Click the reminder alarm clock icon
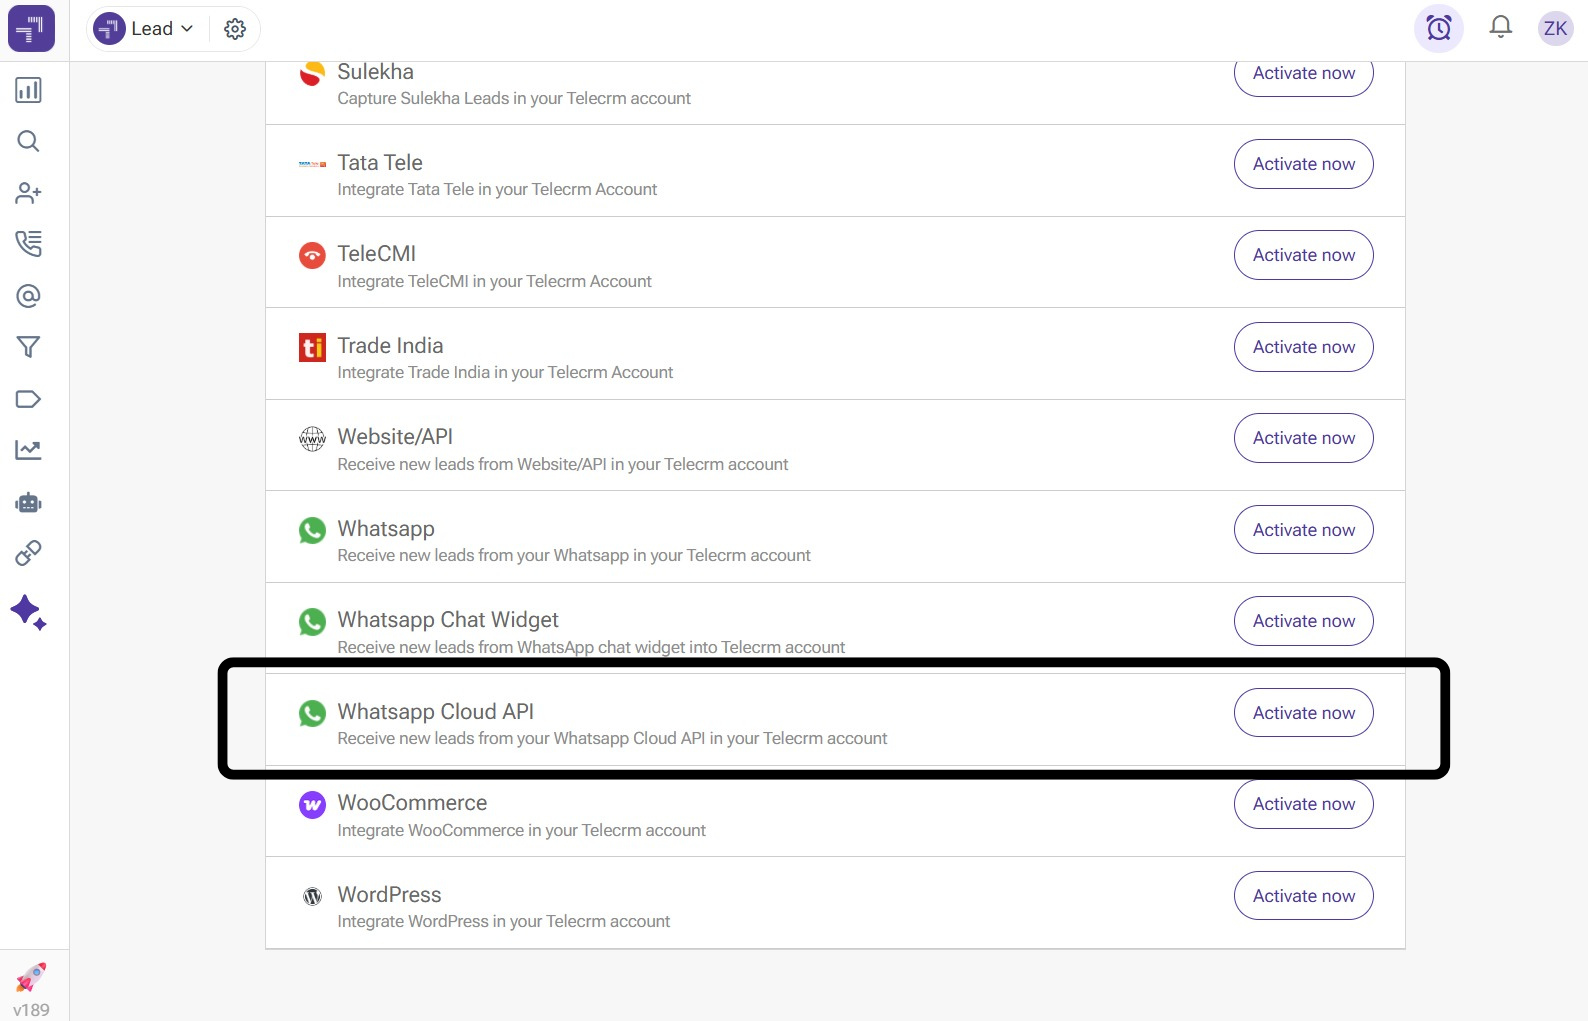1588x1021 pixels. point(1438,28)
